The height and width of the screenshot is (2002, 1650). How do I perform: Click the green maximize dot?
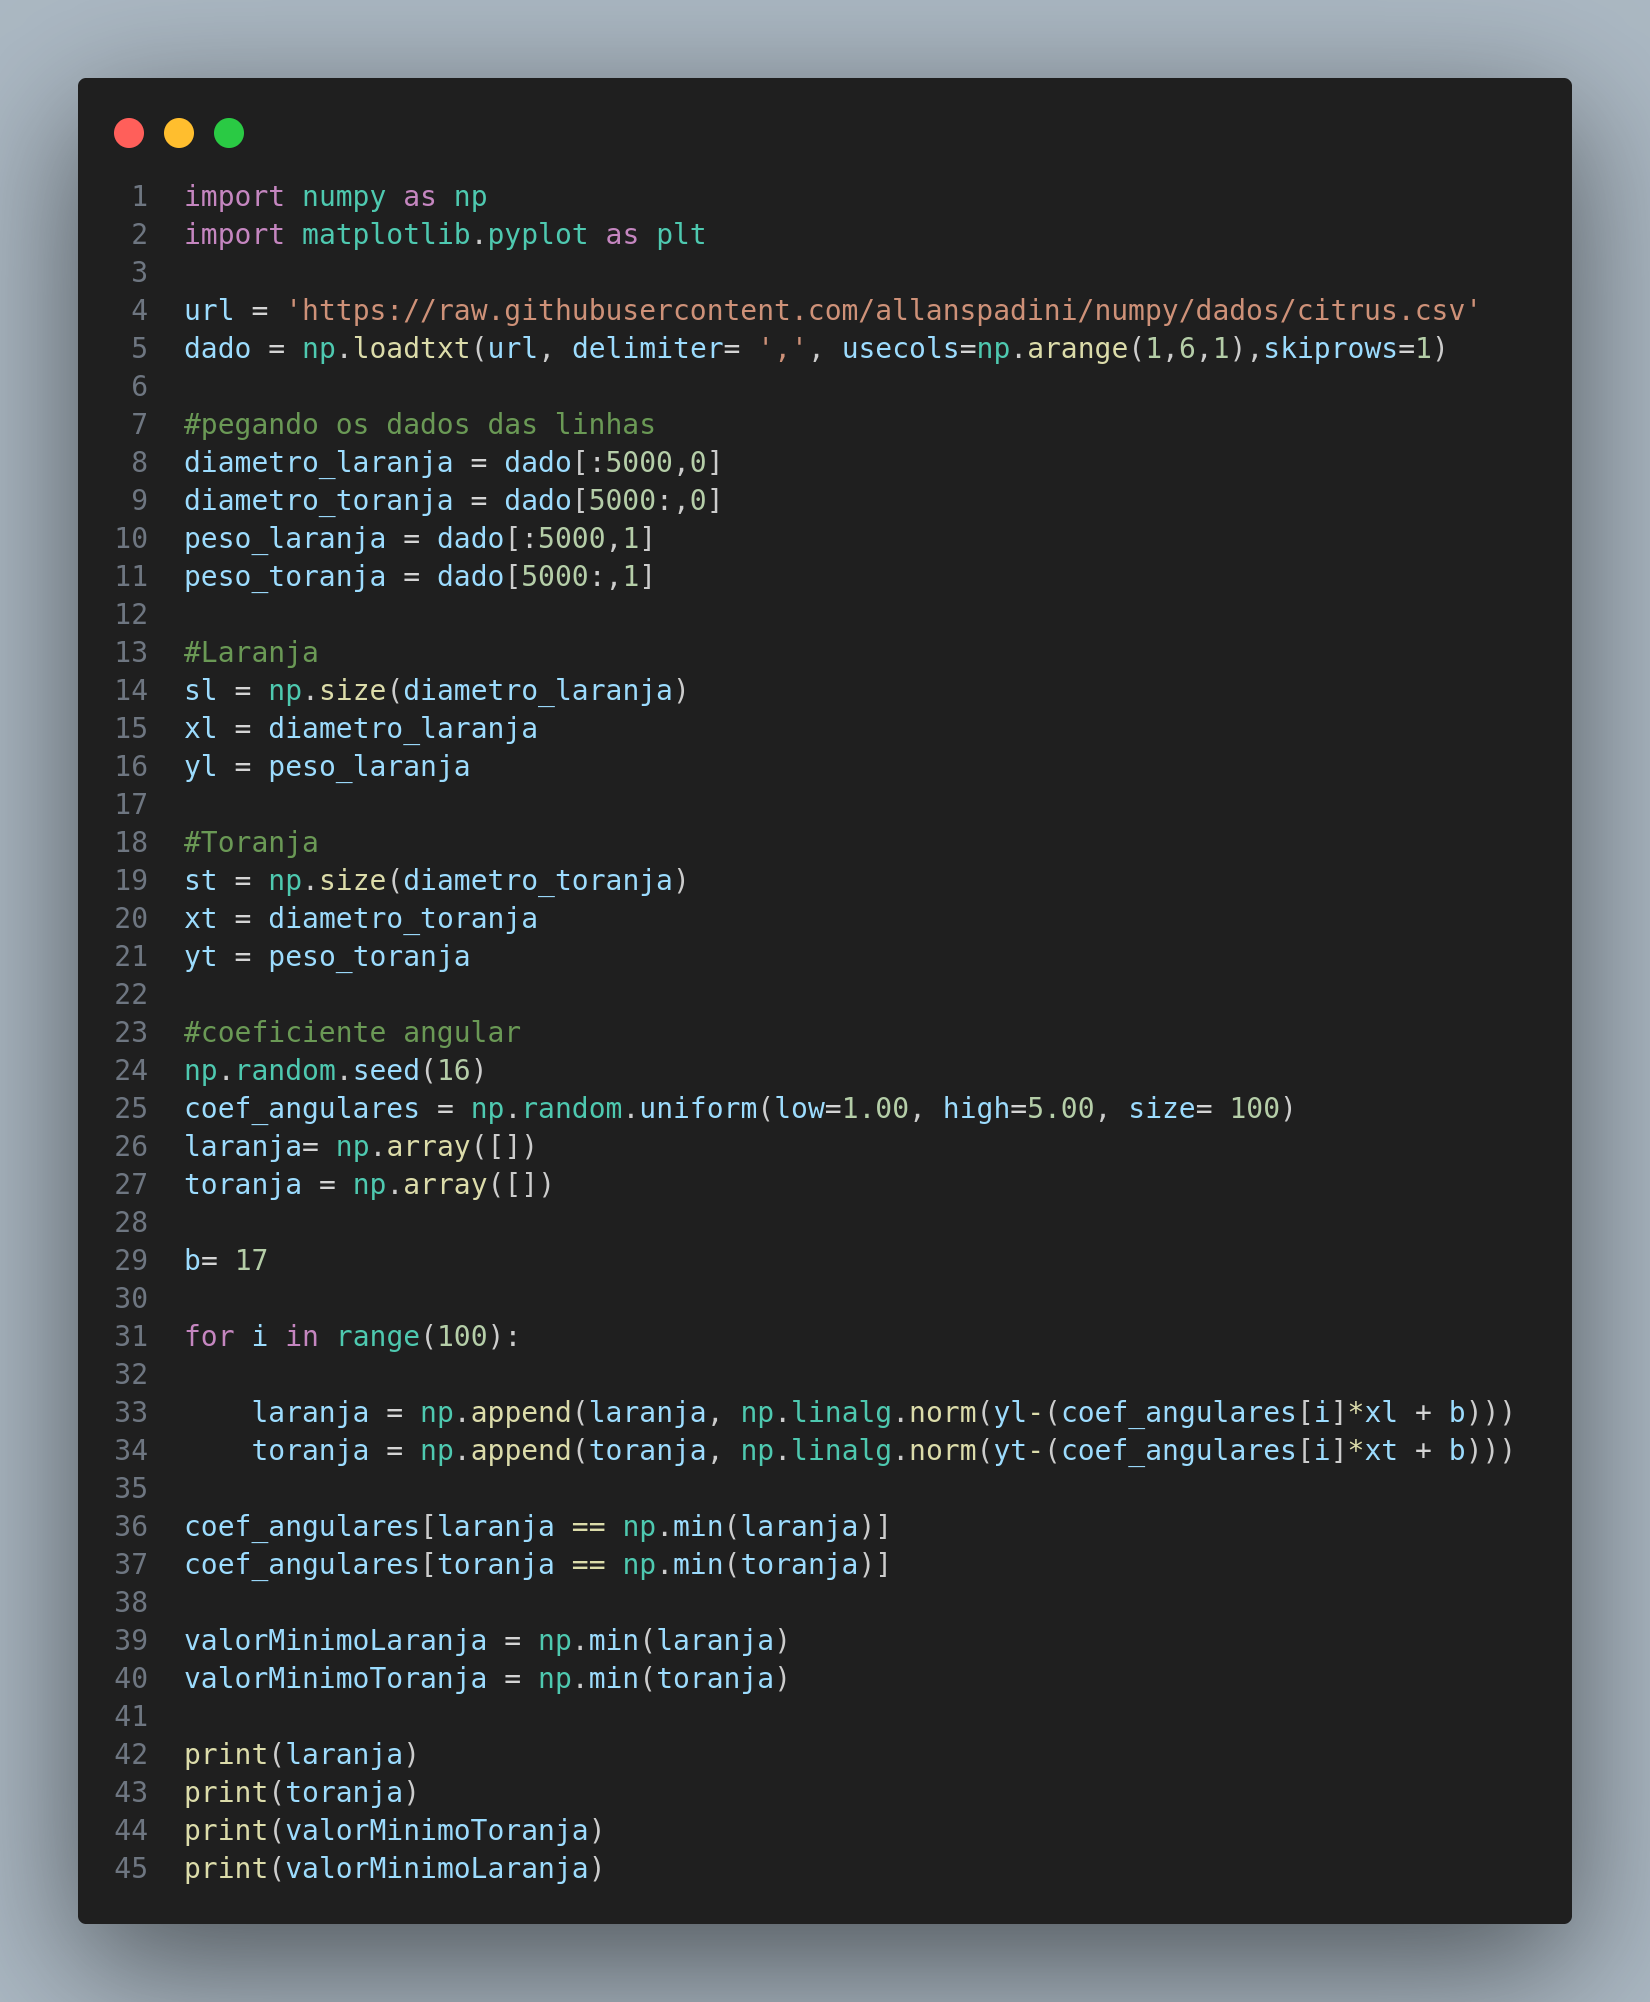[229, 133]
